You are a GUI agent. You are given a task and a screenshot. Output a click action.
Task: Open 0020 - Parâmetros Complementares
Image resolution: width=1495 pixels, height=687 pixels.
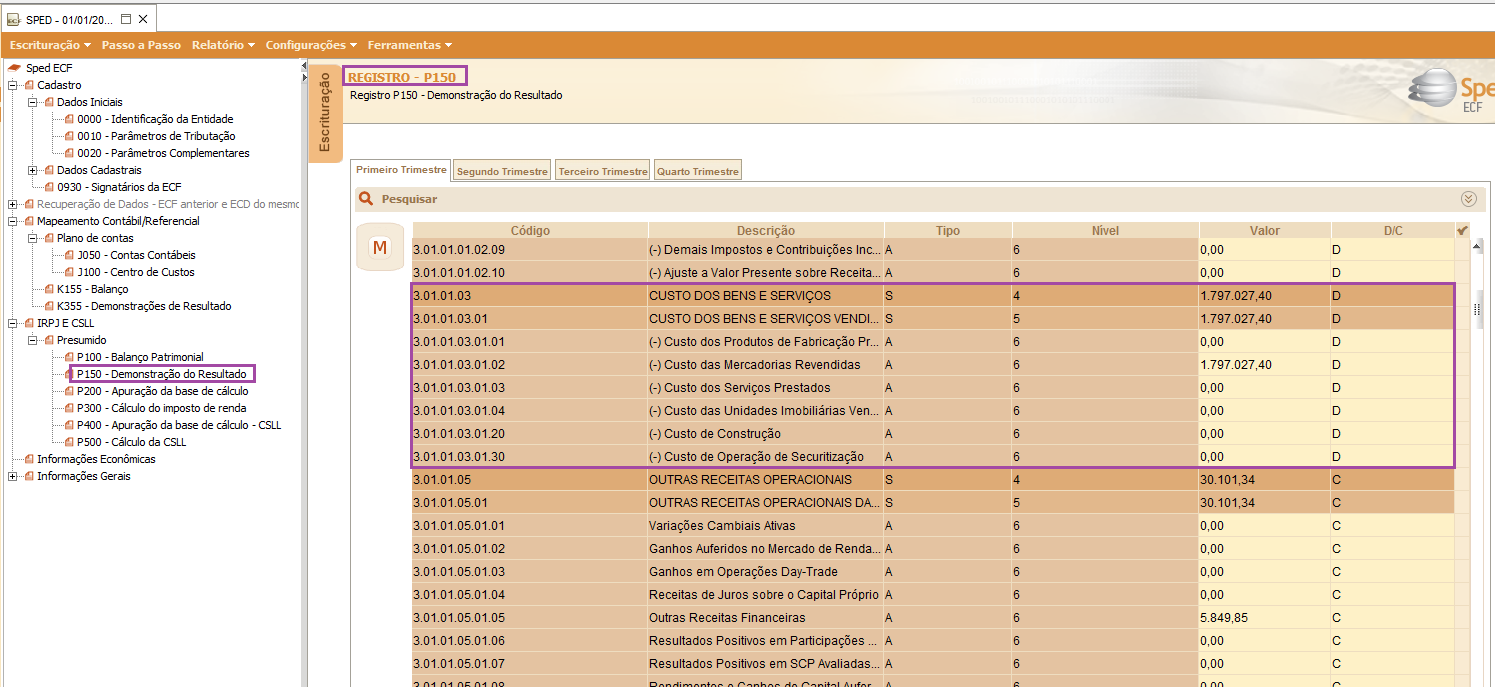point(163,153)
